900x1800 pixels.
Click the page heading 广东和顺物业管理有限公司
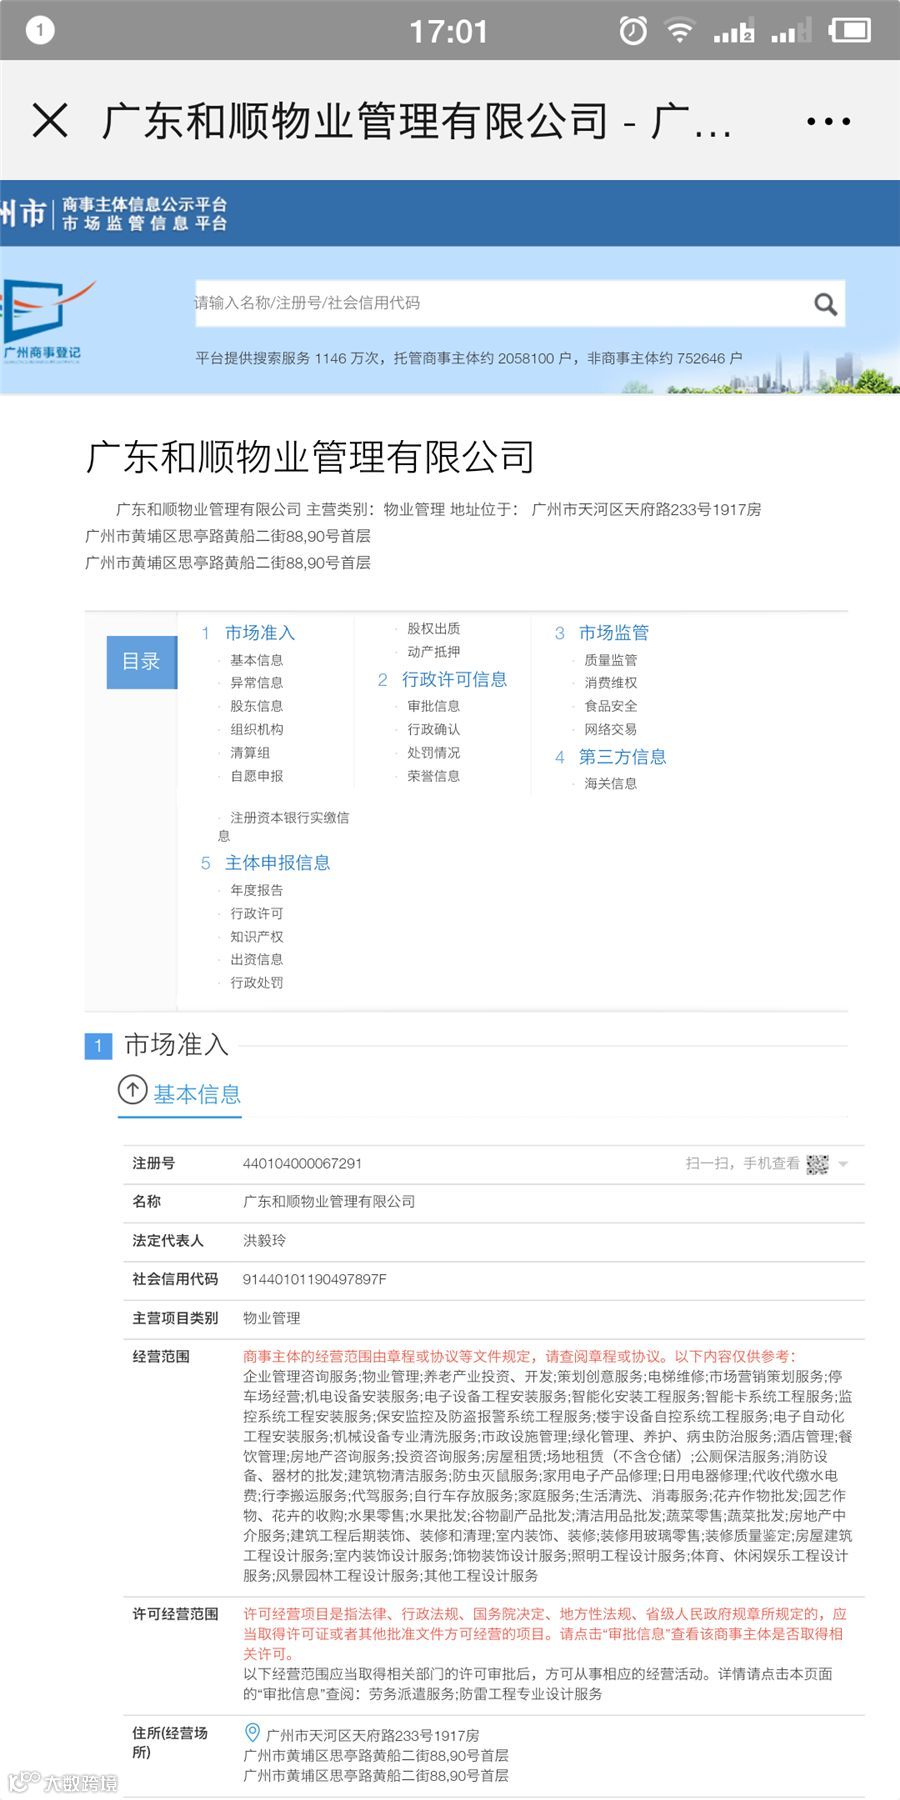(311, 457)
